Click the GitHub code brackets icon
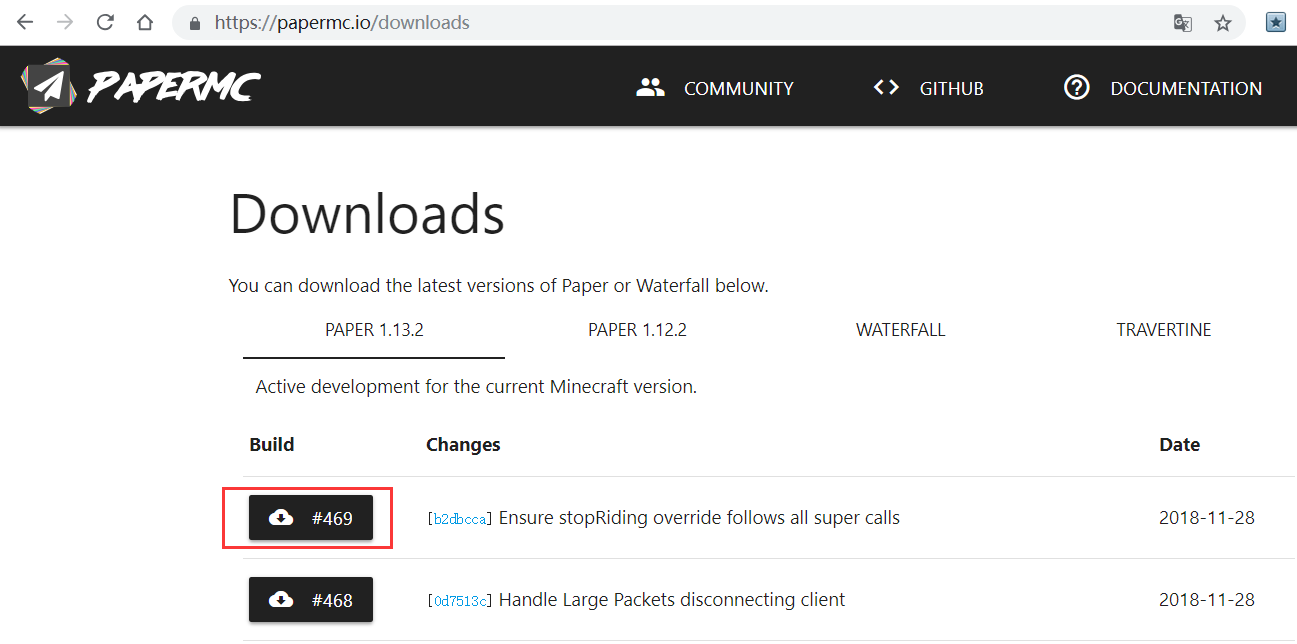Image resolution: width=1297 pixels, height=644 pixels. (886, 88)
